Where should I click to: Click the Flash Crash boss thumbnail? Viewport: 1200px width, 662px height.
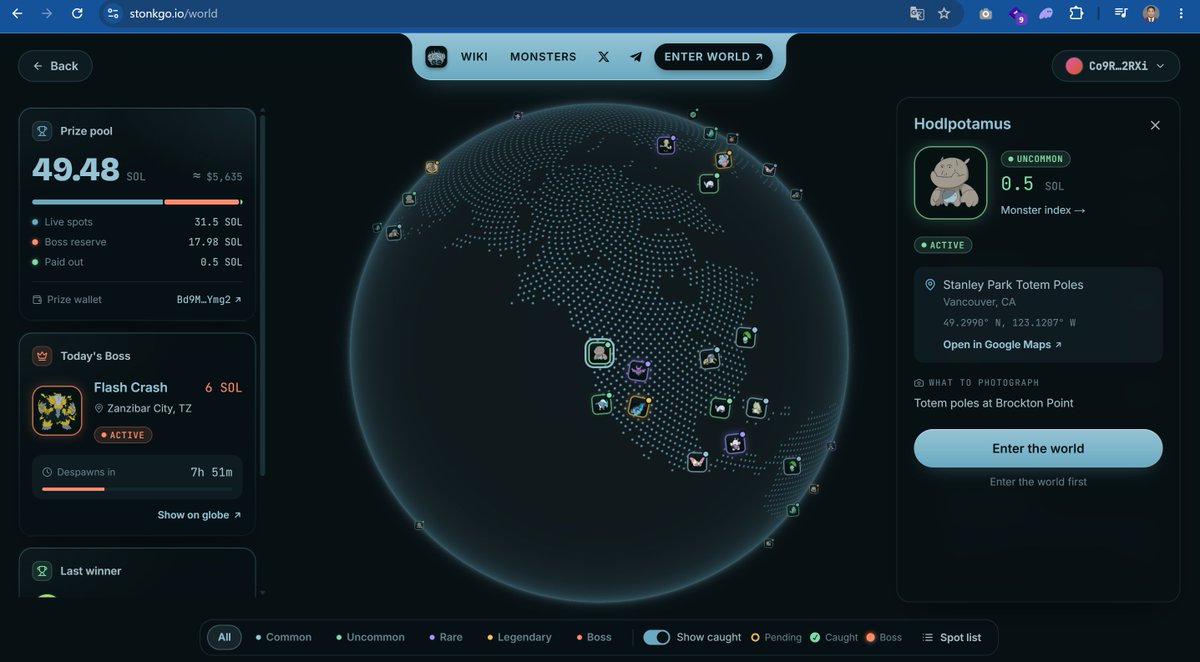tap(57, 411)
